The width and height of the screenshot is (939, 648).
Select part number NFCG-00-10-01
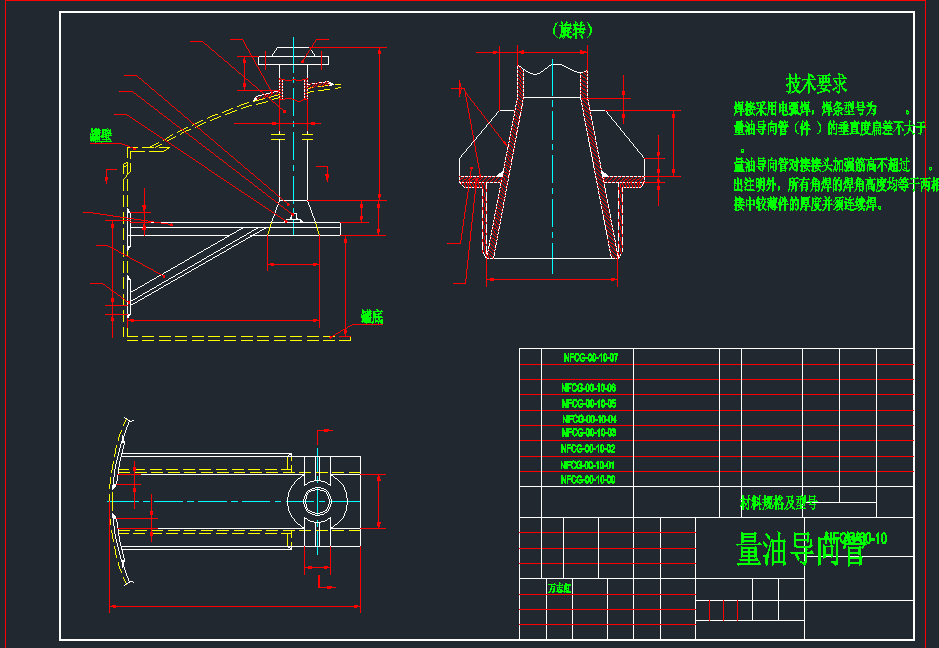[x=588, y=465]
